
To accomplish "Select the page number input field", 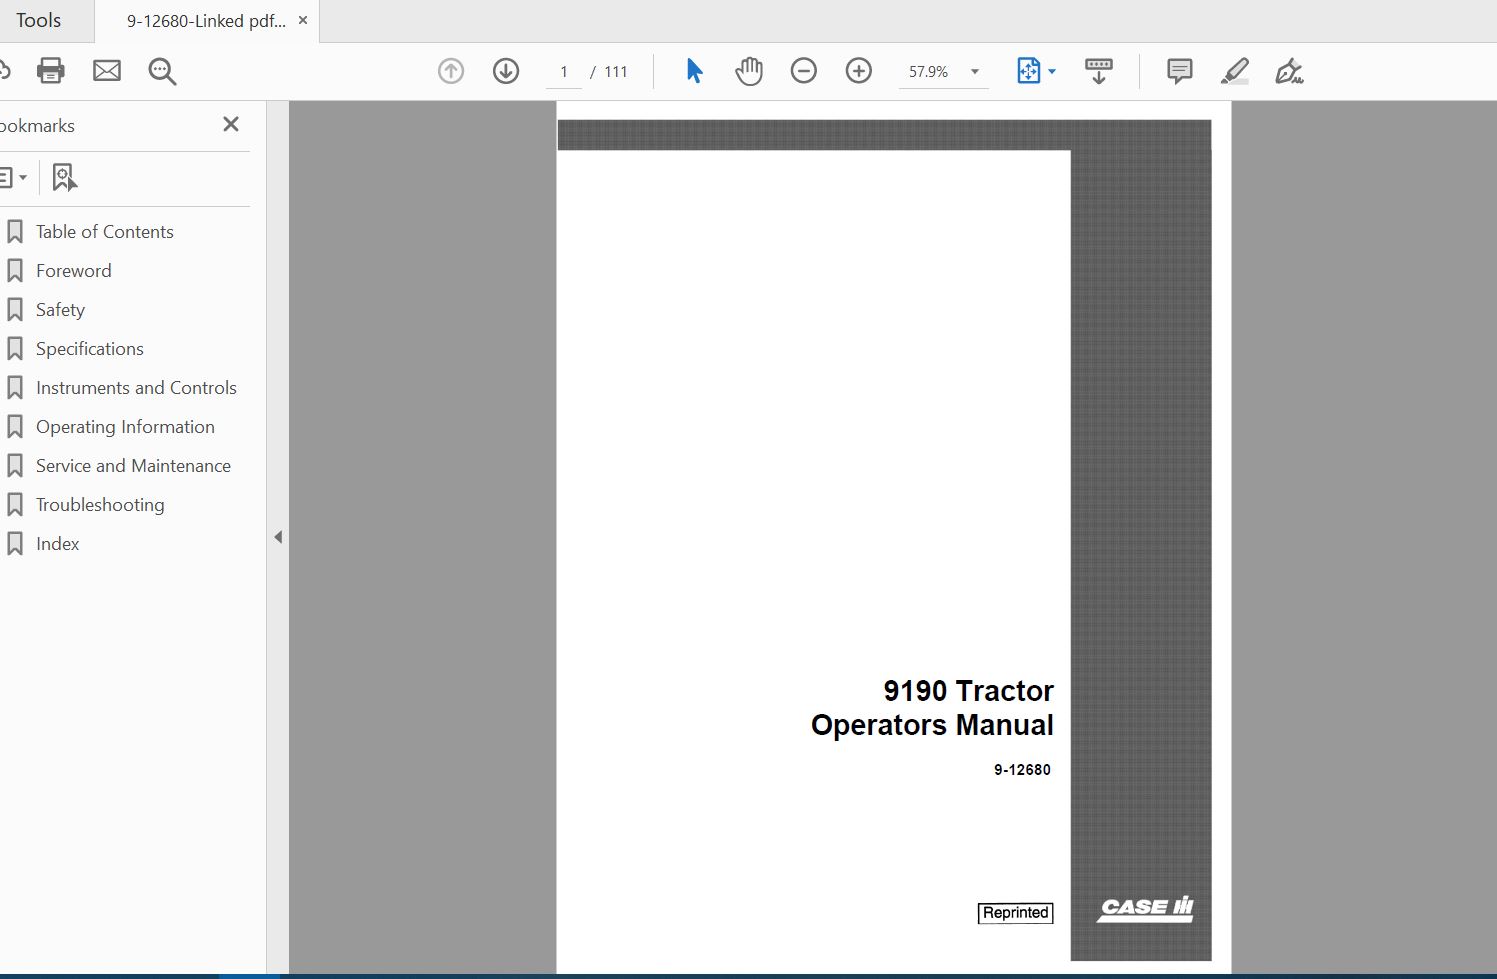I will pos(564,71).
